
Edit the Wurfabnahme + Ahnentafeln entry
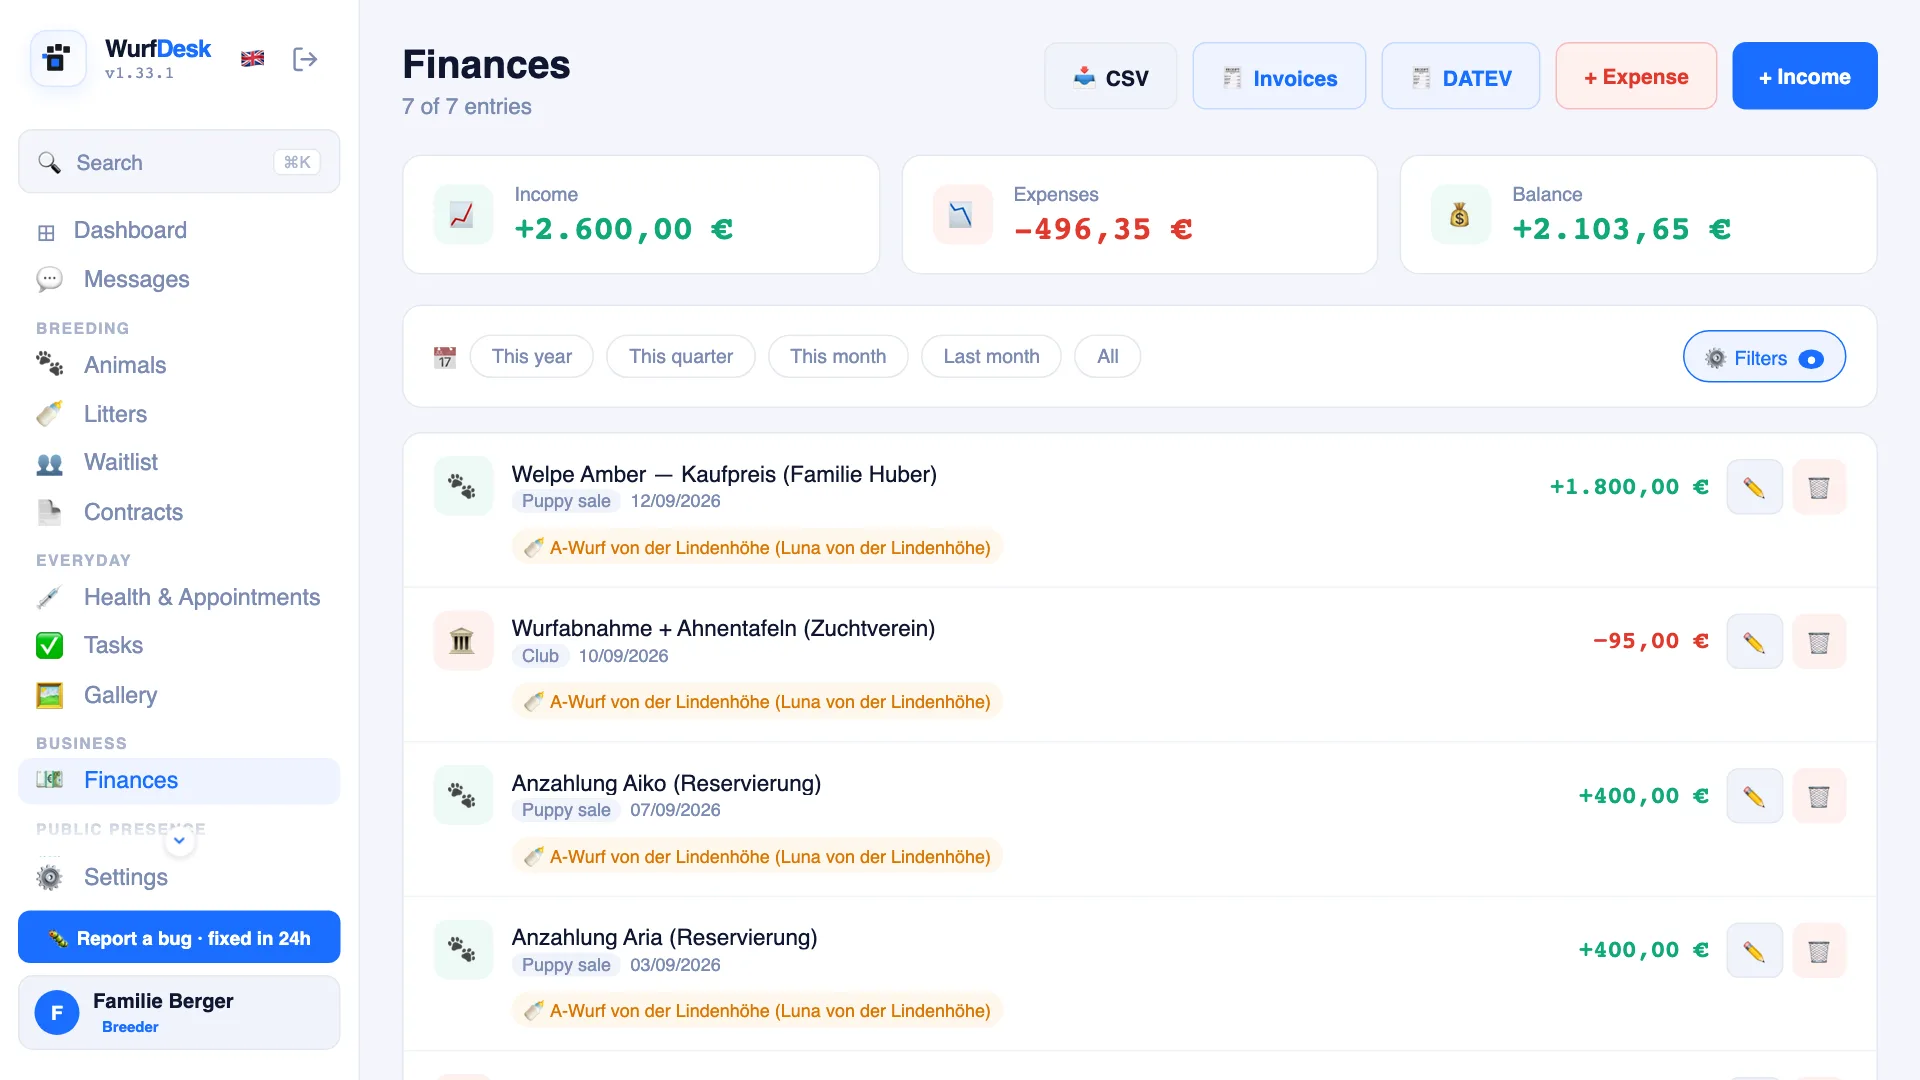coord(1754,642)
